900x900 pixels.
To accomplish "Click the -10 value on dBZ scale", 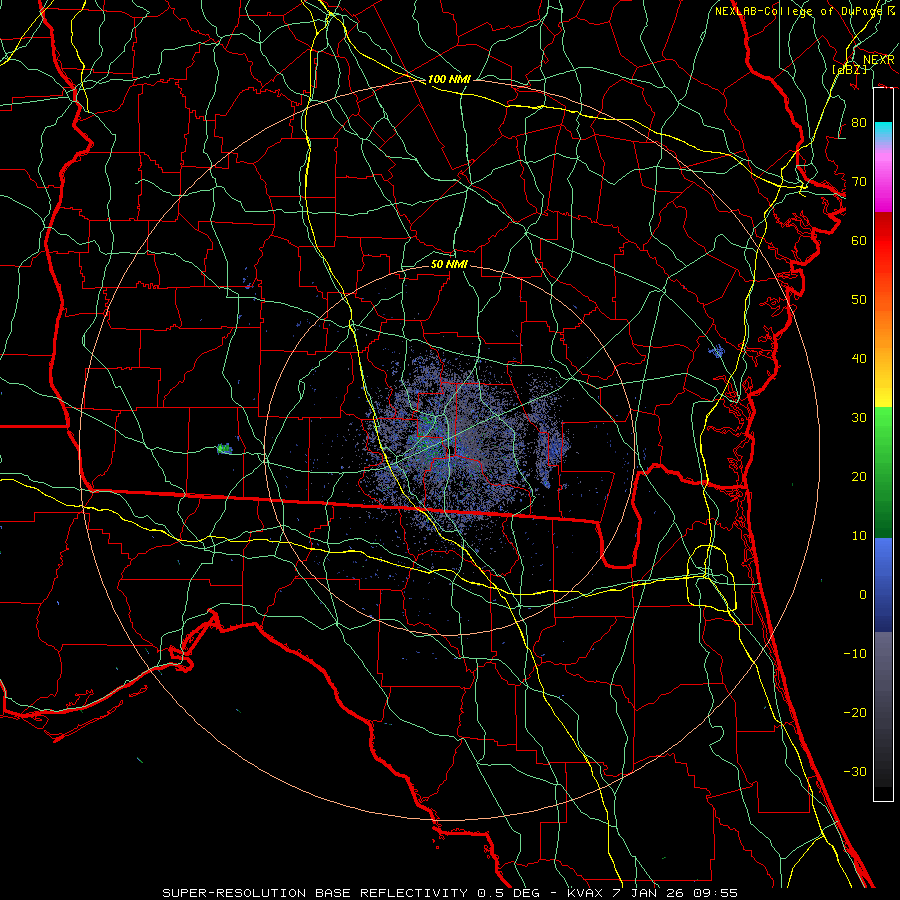I will (855, 654).
